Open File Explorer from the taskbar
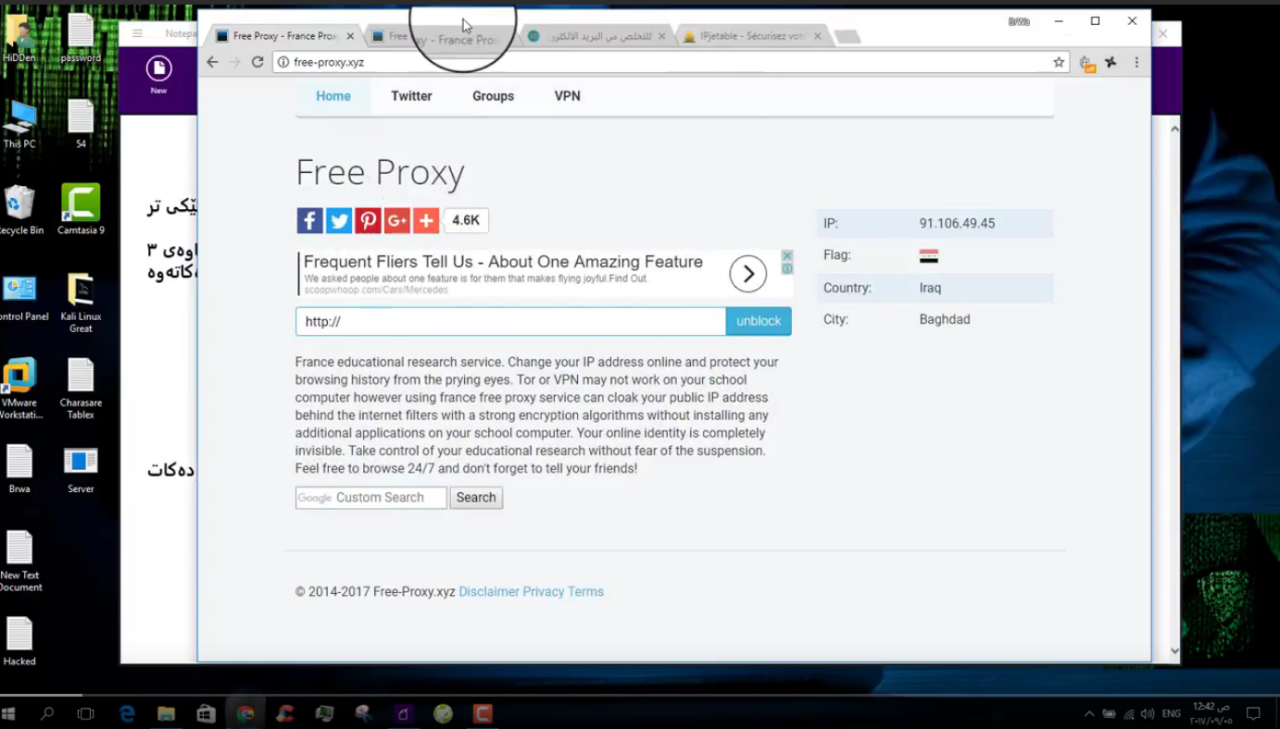The width and height of the screenshot is (1280, 729). (166, 714)
